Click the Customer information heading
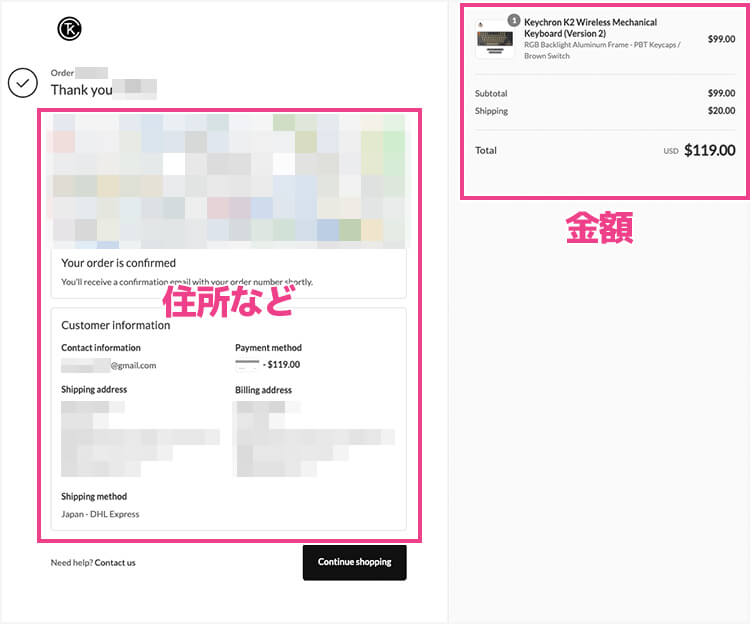 pos(116,325)
